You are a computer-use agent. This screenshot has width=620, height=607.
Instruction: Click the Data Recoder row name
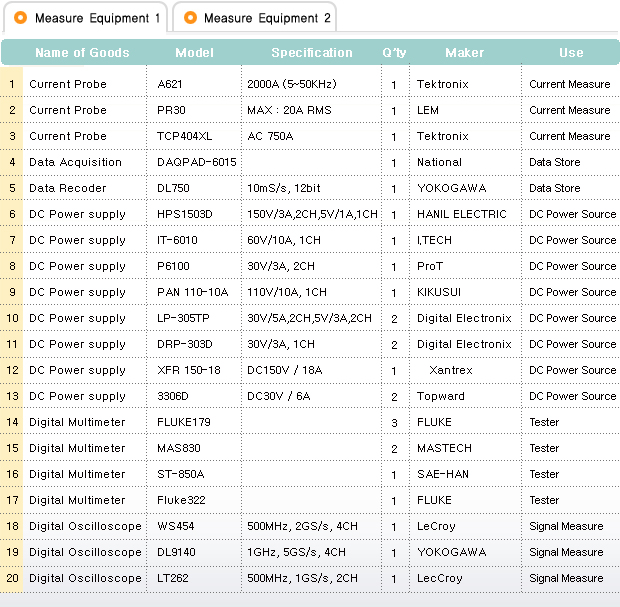68,188
